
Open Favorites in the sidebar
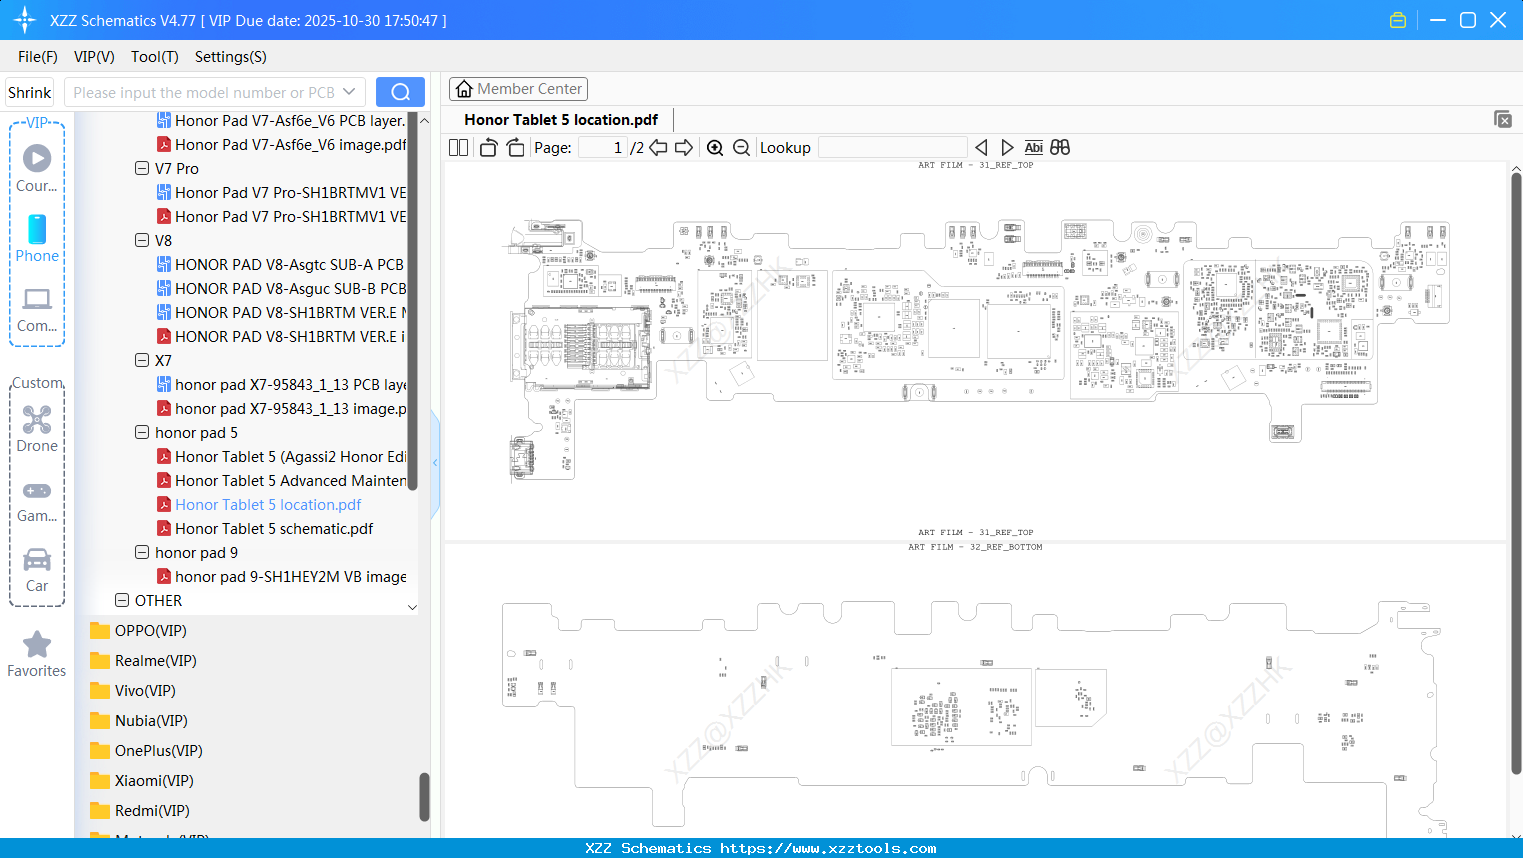[x=37, y=655]
